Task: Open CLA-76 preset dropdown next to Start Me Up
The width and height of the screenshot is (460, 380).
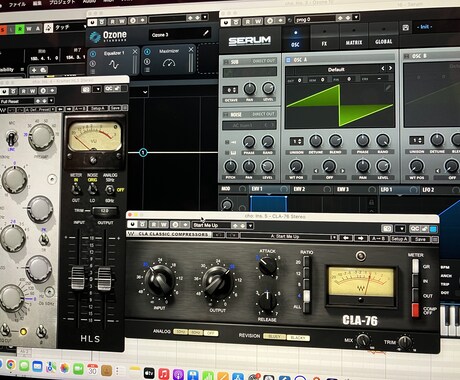Action: pyautogui.click(x=250, y=226)
